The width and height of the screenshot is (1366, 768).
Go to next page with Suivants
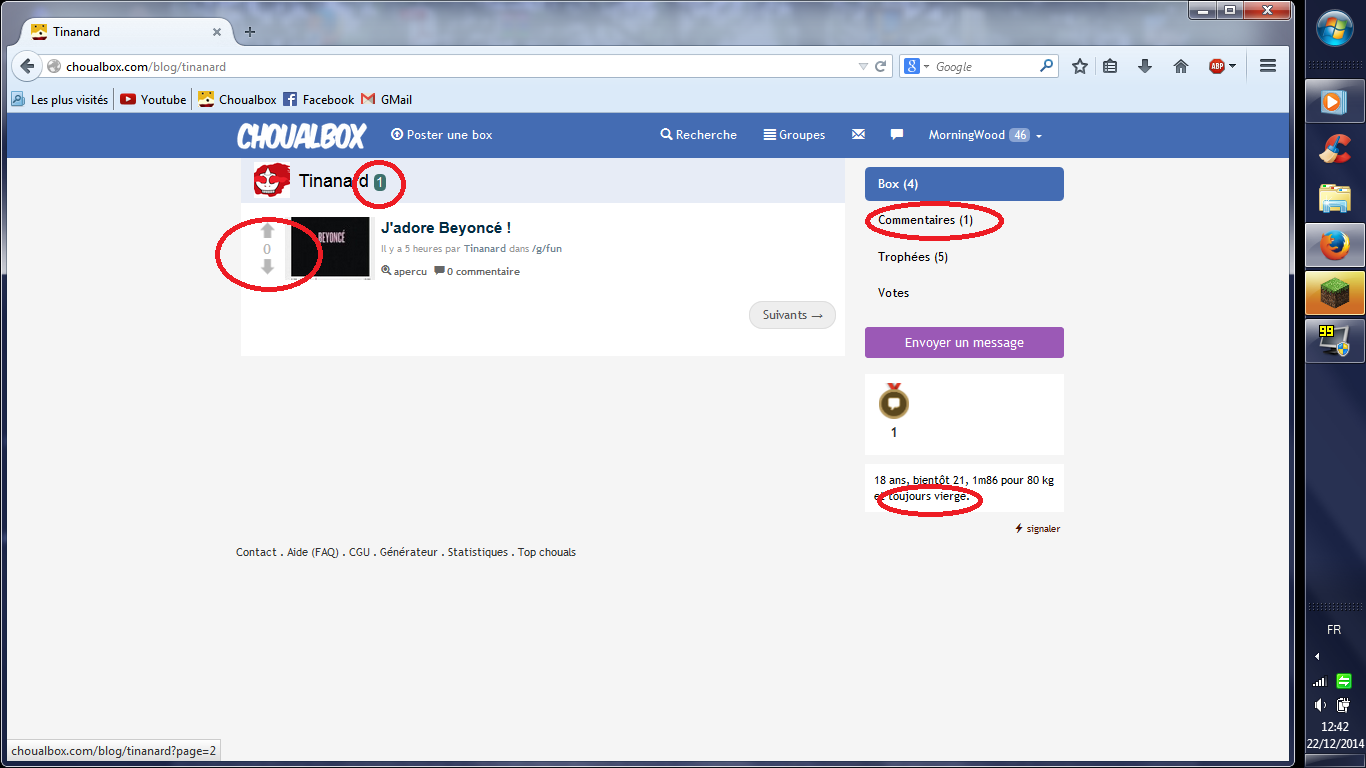pyautogui.click(x=792, y=315)
